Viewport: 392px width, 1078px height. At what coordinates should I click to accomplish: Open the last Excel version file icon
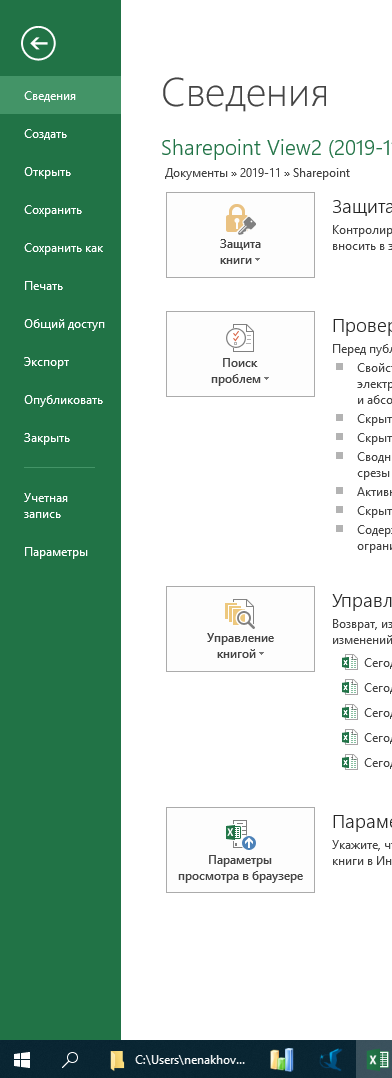click(350, 762)
